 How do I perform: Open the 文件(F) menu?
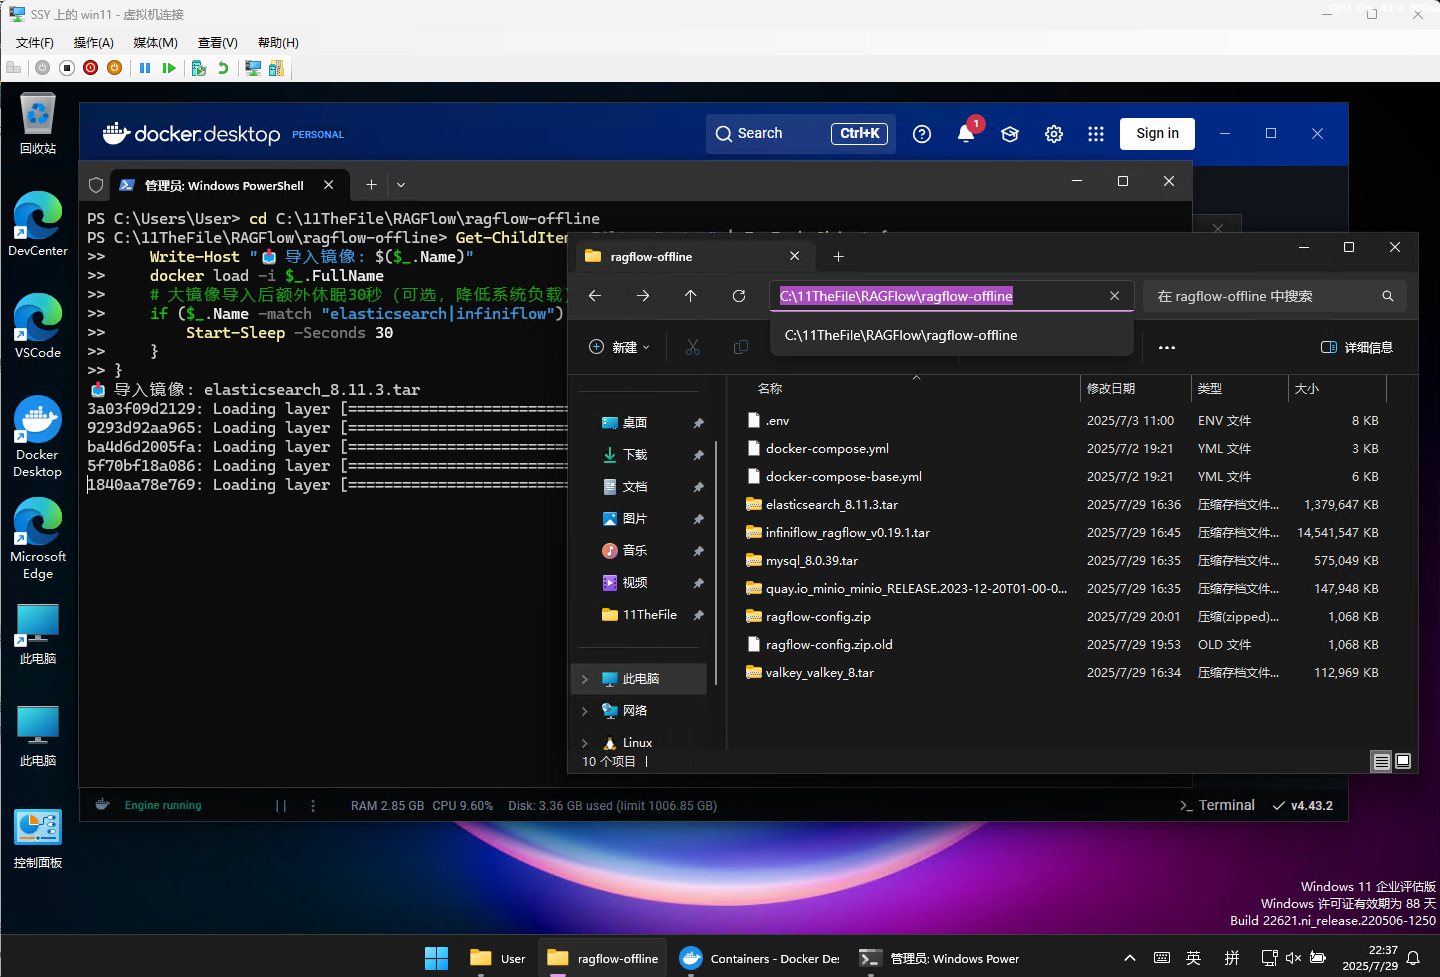click(x=35, y=43)
